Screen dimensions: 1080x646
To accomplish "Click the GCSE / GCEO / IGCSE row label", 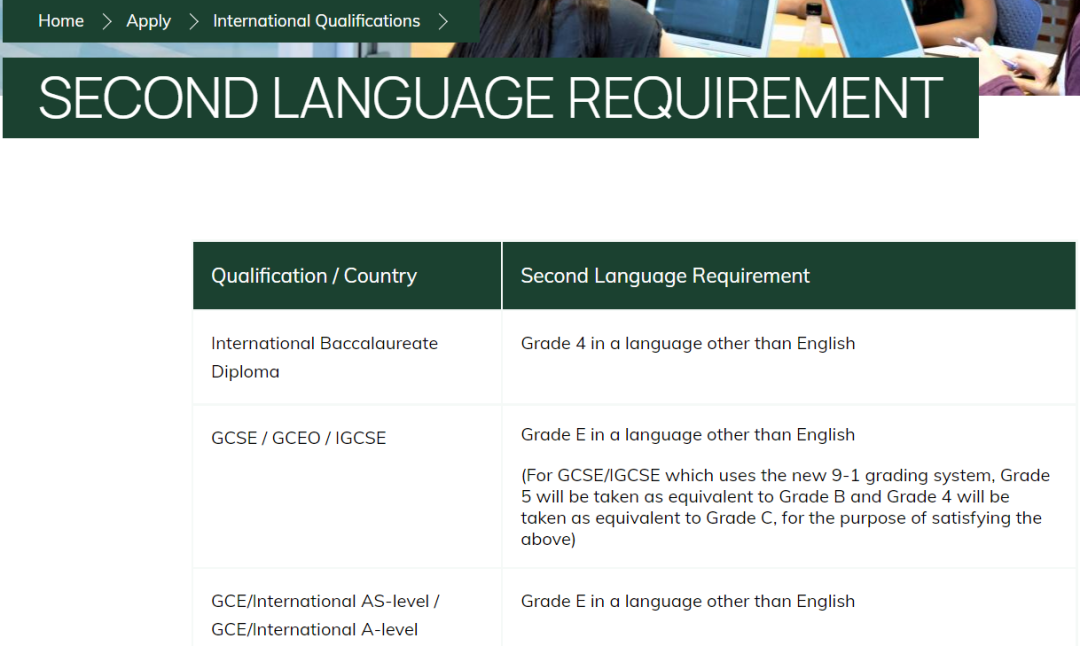I will [x=299, y=437].
